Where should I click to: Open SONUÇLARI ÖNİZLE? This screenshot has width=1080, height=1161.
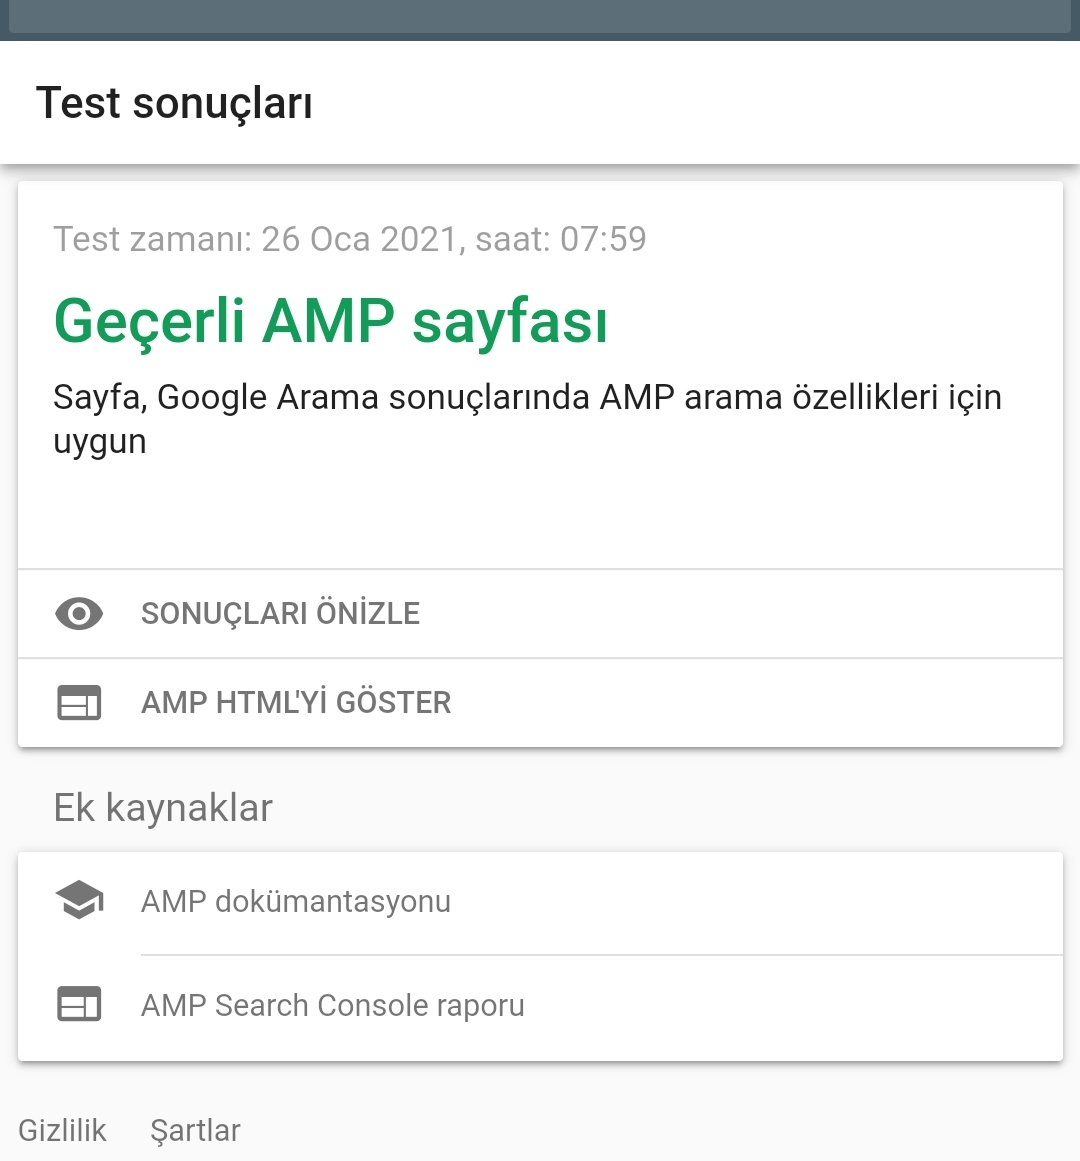tap(540, 614)
